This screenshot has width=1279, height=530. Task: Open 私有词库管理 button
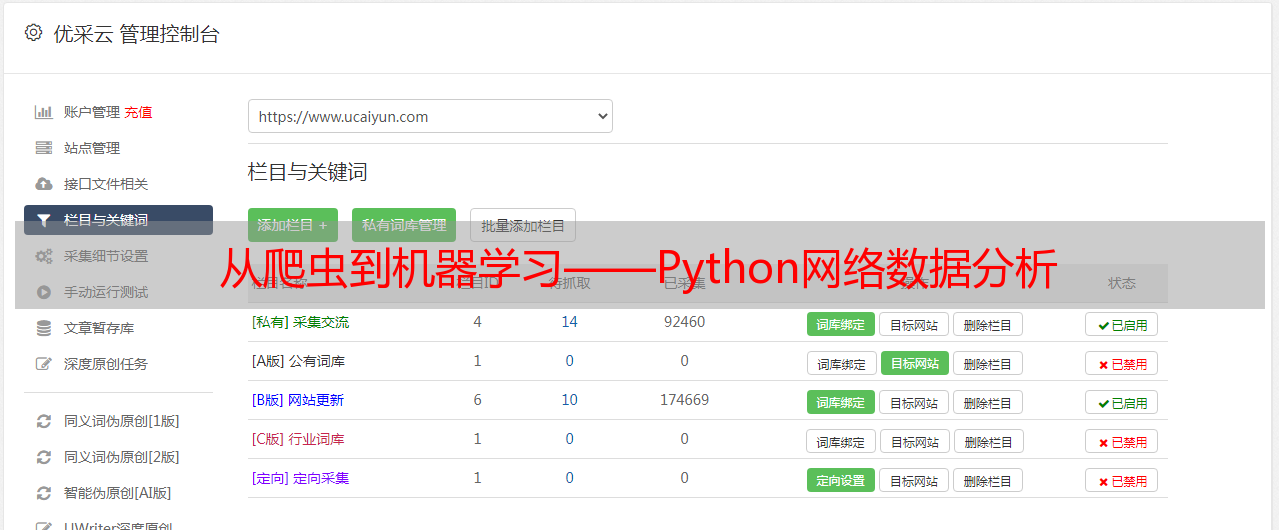click(404, 225)
